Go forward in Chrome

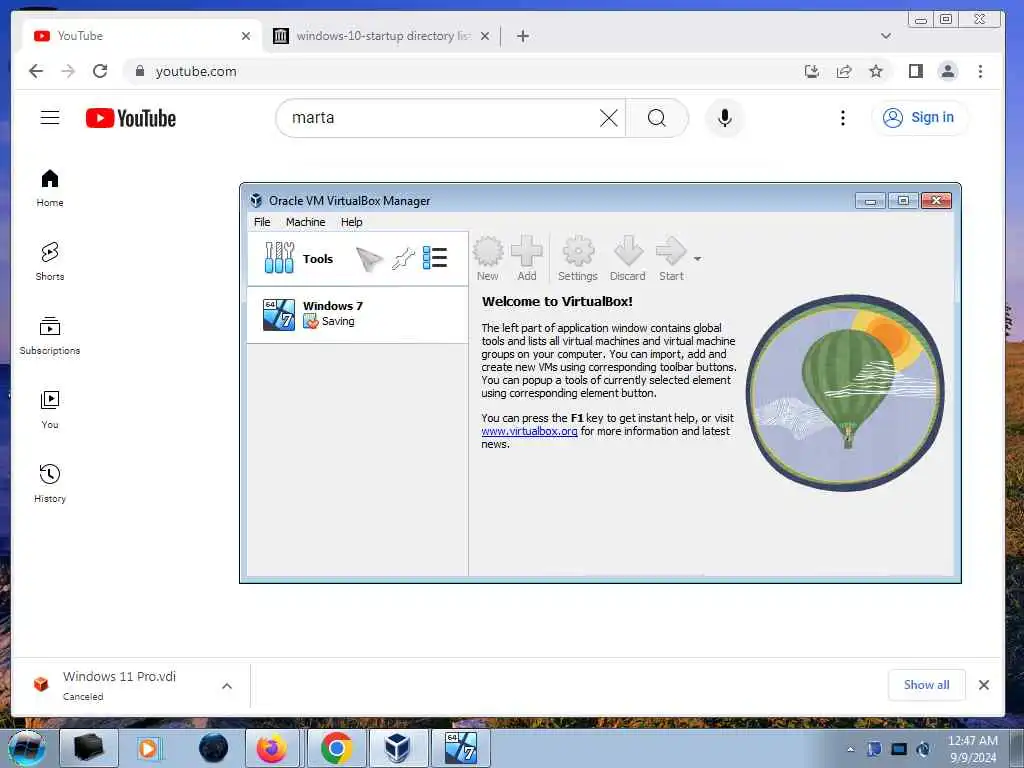click(x=68, y=71)
